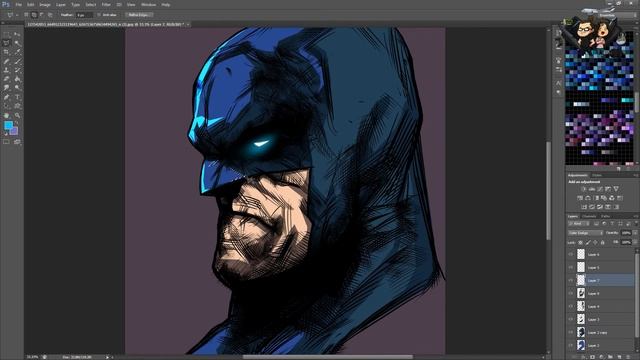Viewport: 640px width, 360px height.
Task: Lock transparent pixels of the layer
Action: pos(580,242)
